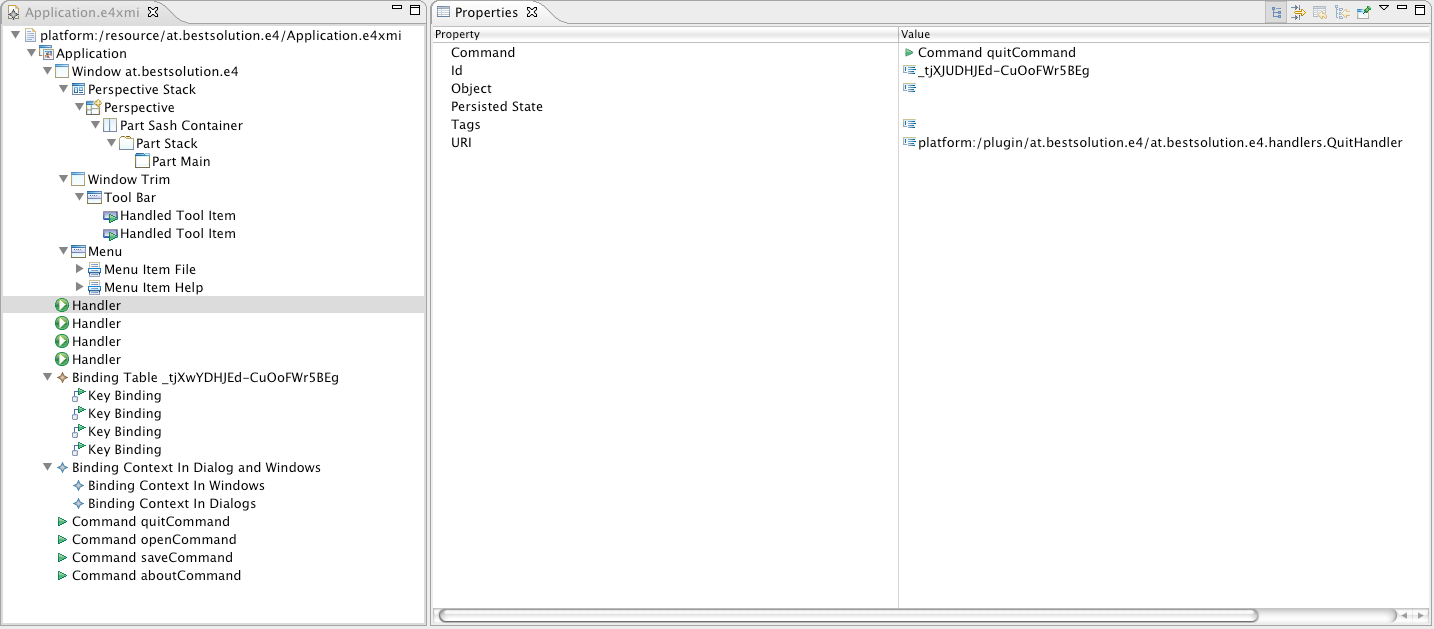Toggle Show Categories in Properties toolbar

point(1277,13)
